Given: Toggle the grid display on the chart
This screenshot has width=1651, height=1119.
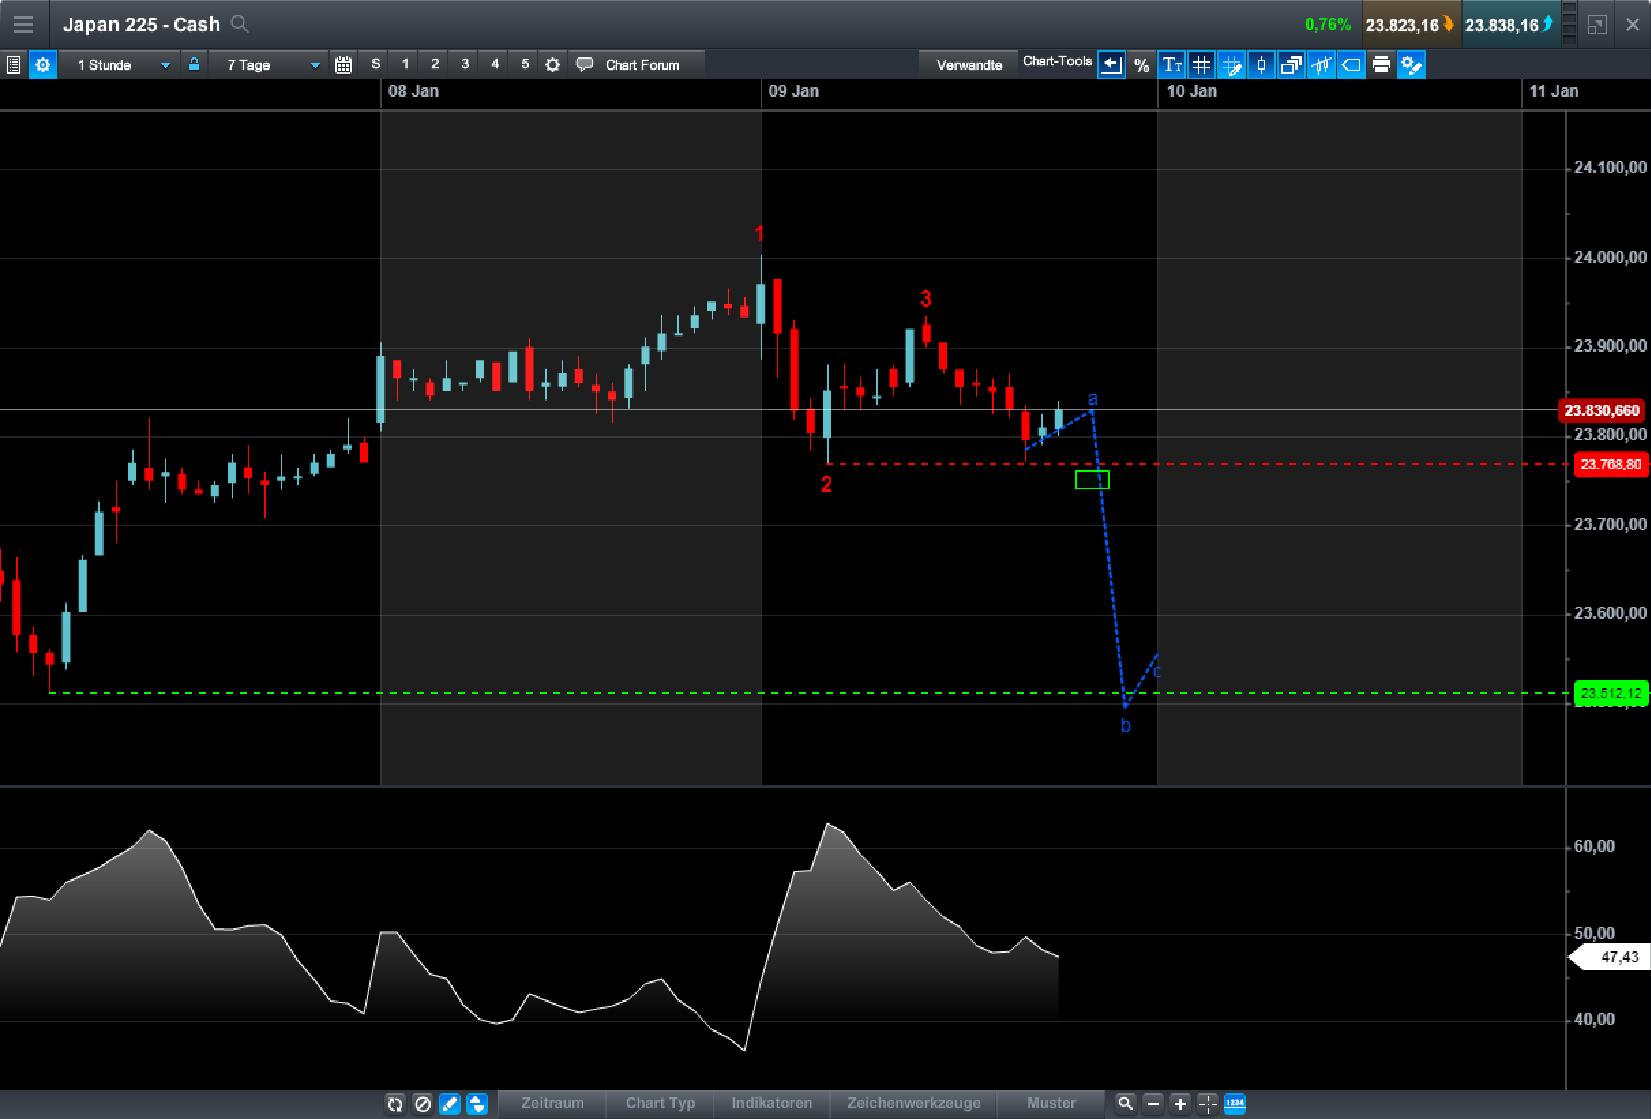Looking at the screenshot, I should [x=1200, y=64].
